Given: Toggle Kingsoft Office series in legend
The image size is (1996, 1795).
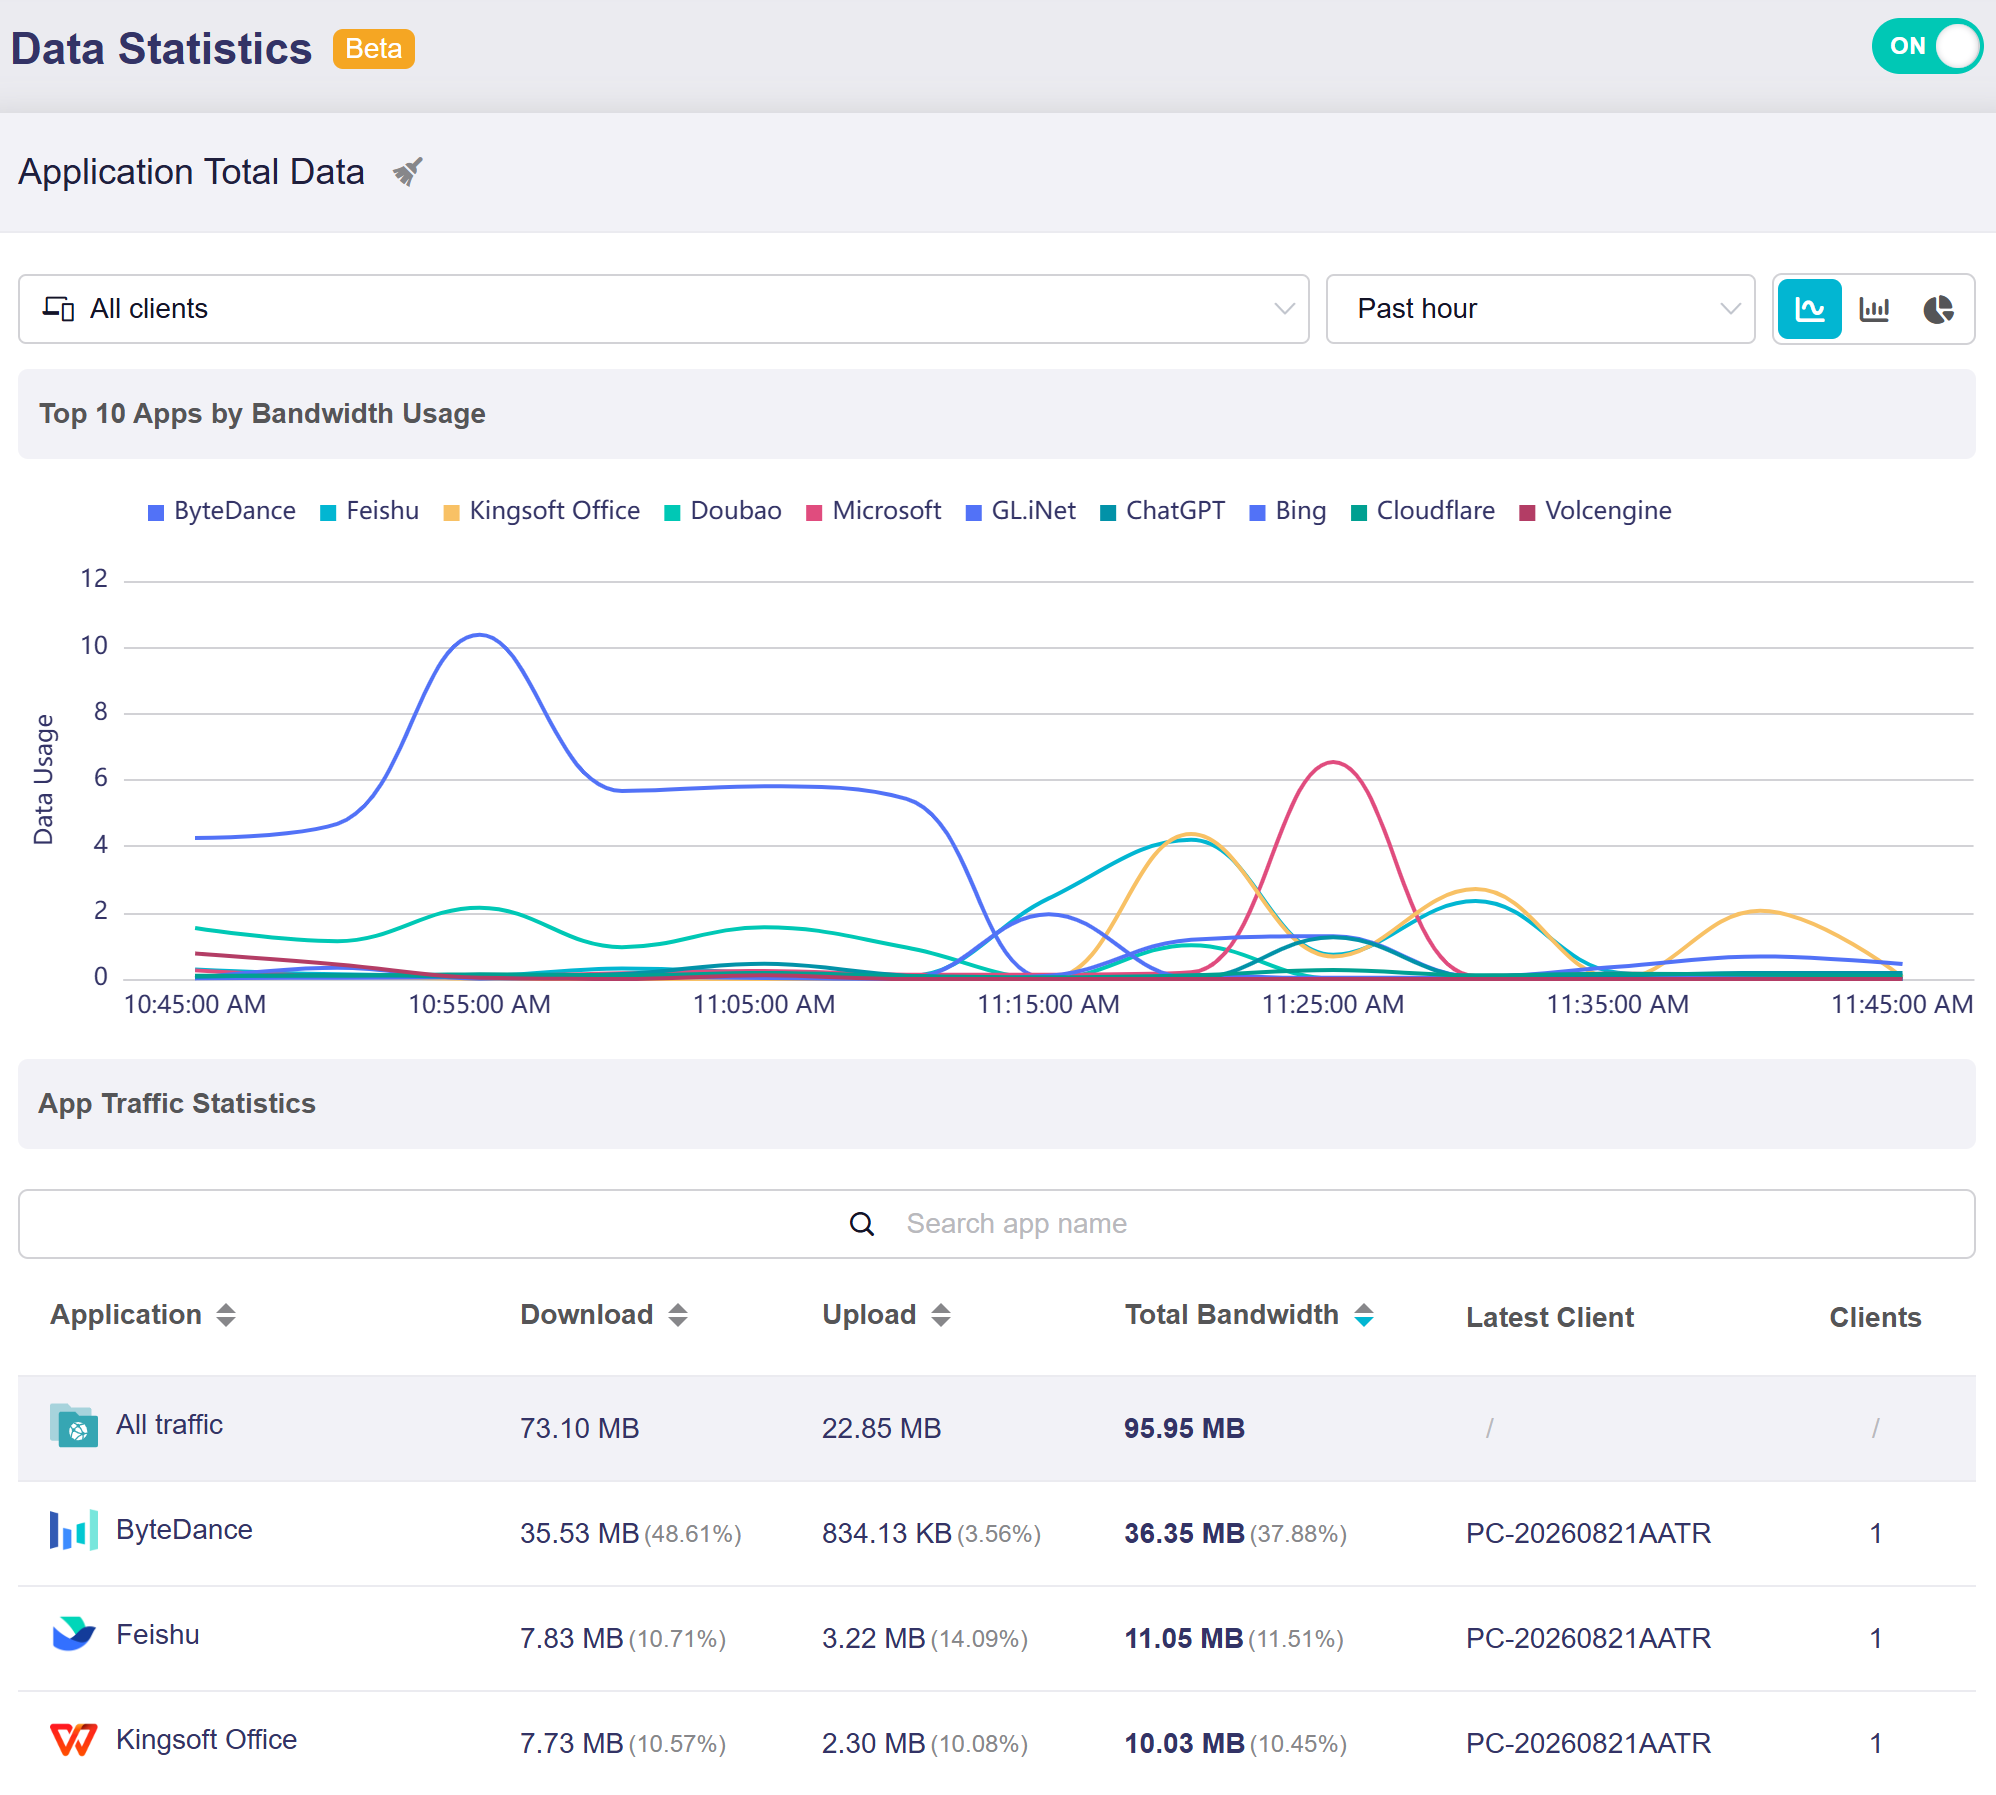Looking at the screenshot, I should point(542,511).
